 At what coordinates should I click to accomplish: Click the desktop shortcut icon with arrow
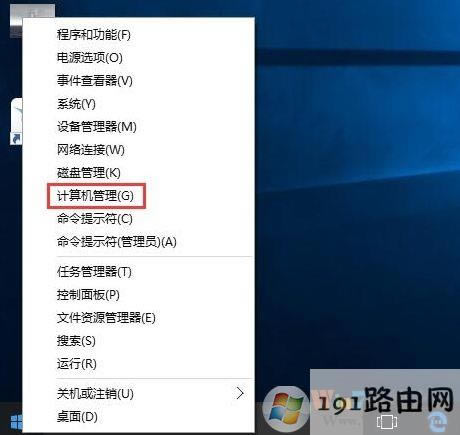pos(16,122)
